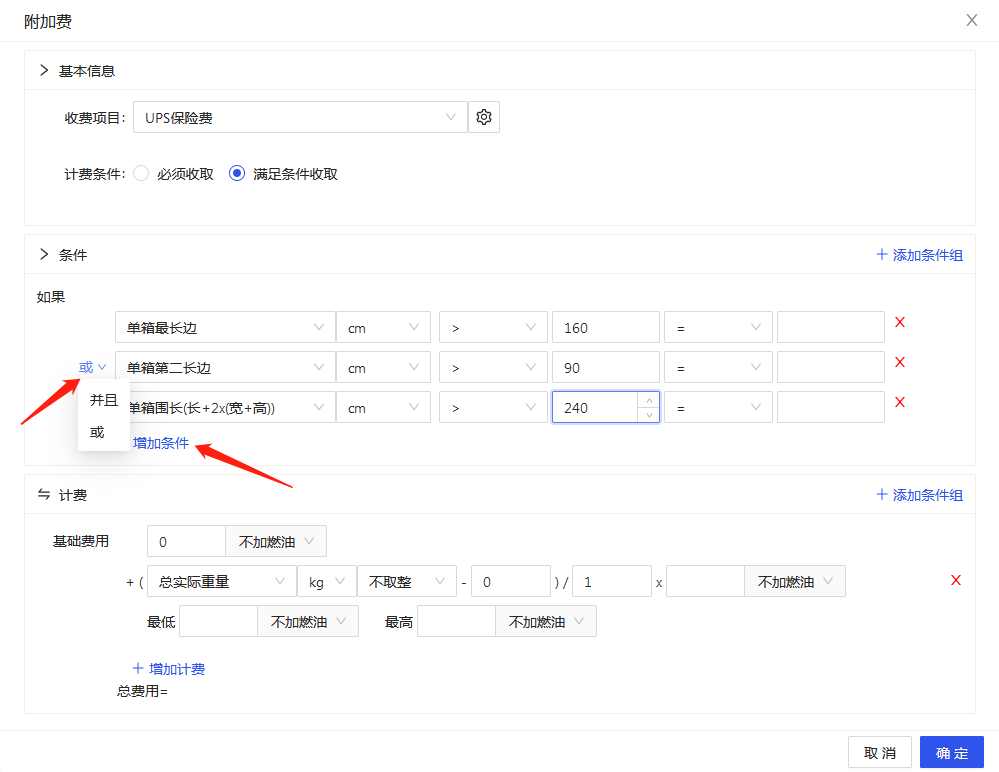Increase the 240 value with up stepper
The image size is (999, 772).
tap(649, 400)
